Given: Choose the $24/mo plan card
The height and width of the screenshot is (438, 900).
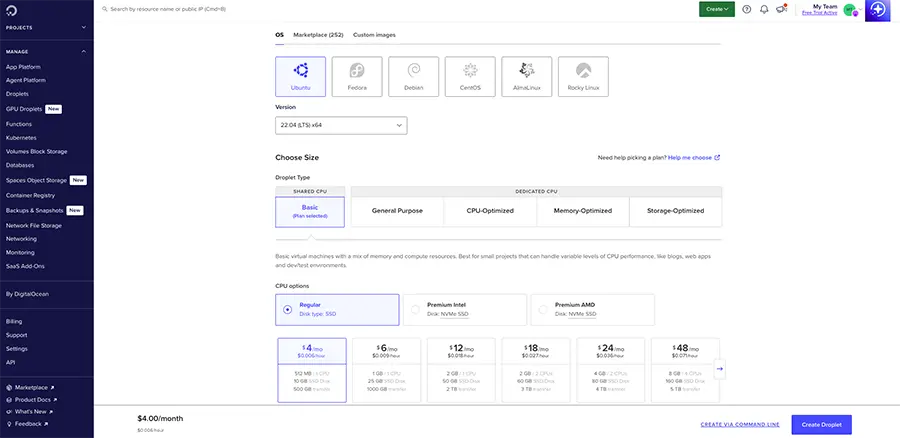Looking at the screenshot, I should click(x=611, y=370).
